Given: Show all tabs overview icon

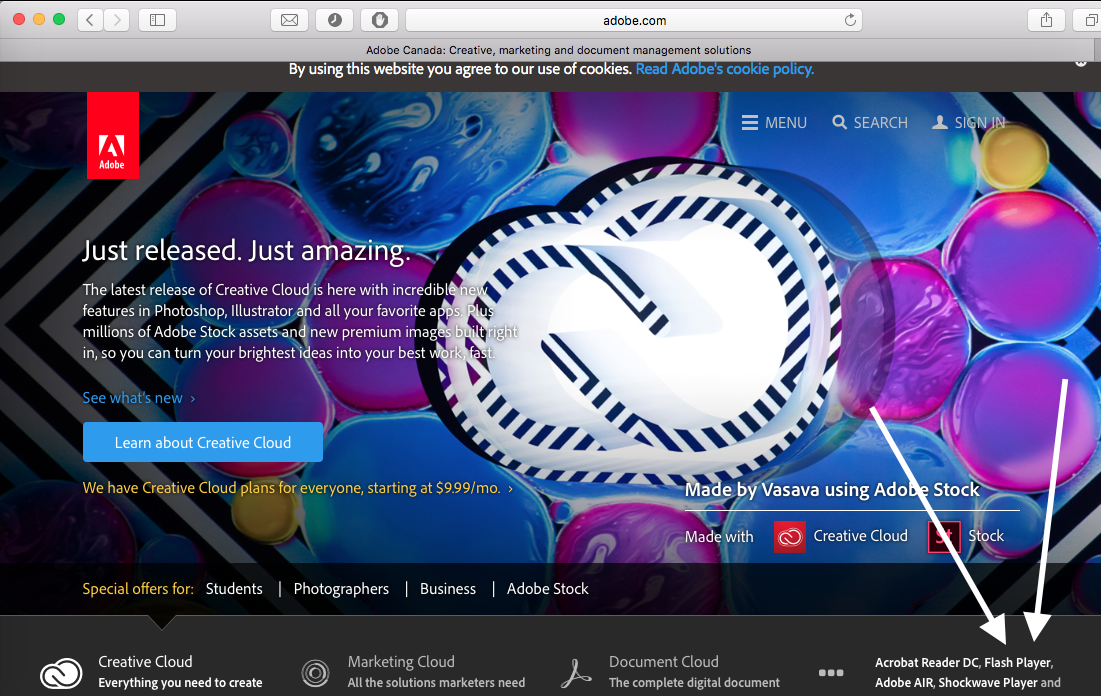Looking at the screenshot, I should tap(1088, 20).
